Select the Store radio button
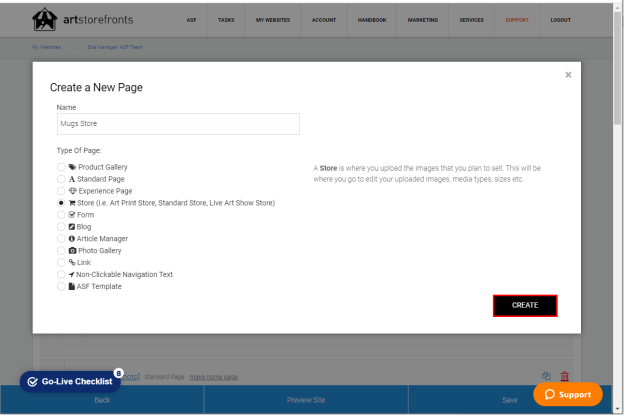624x415 pixels. point(61,203)
